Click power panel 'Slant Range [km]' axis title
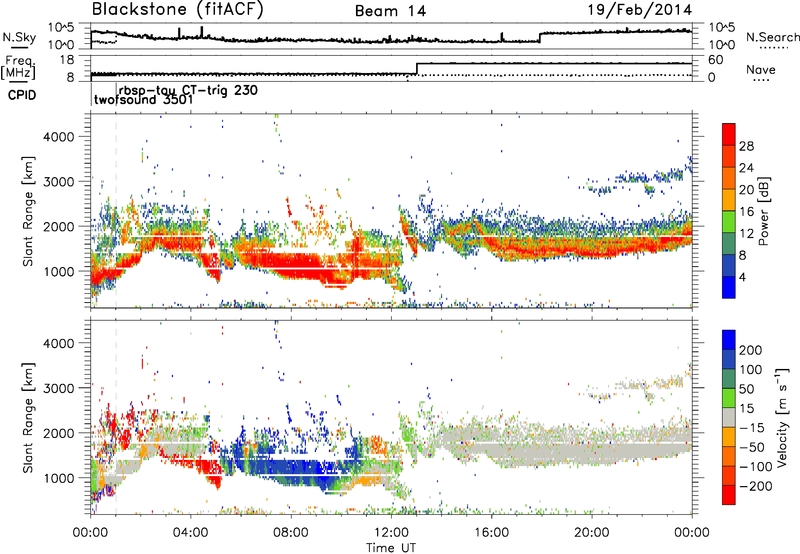Image resolution: width=800 pixels, height=554 pixels. pos(28,211)
